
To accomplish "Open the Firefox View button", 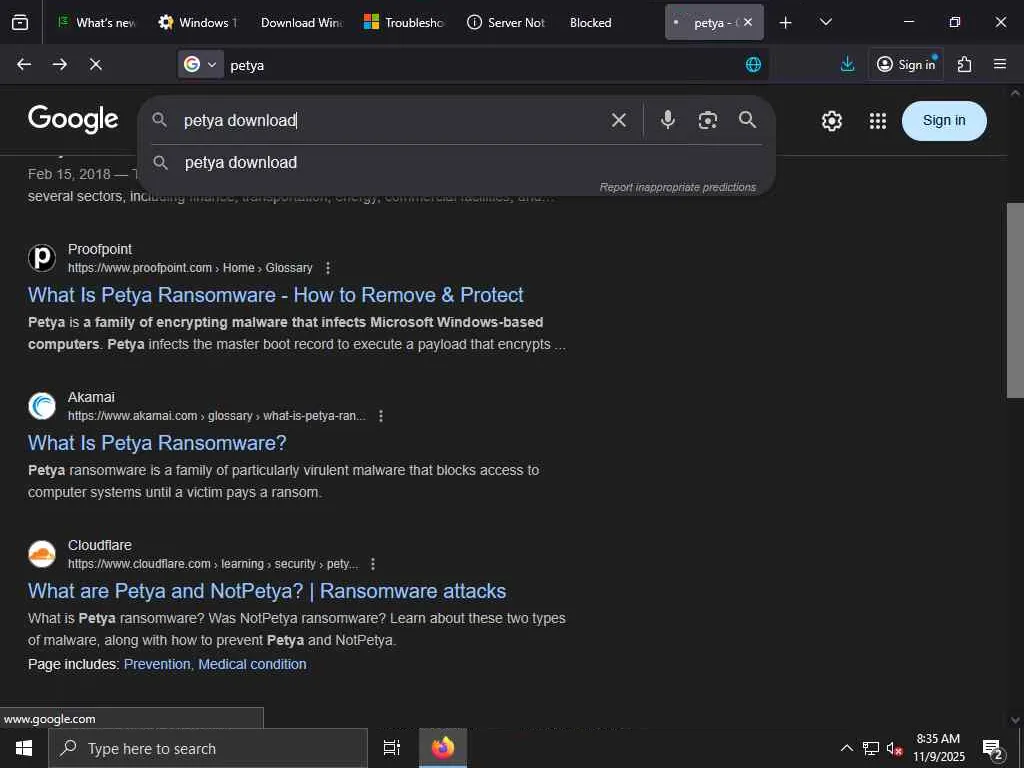I will tap(20, 22).
